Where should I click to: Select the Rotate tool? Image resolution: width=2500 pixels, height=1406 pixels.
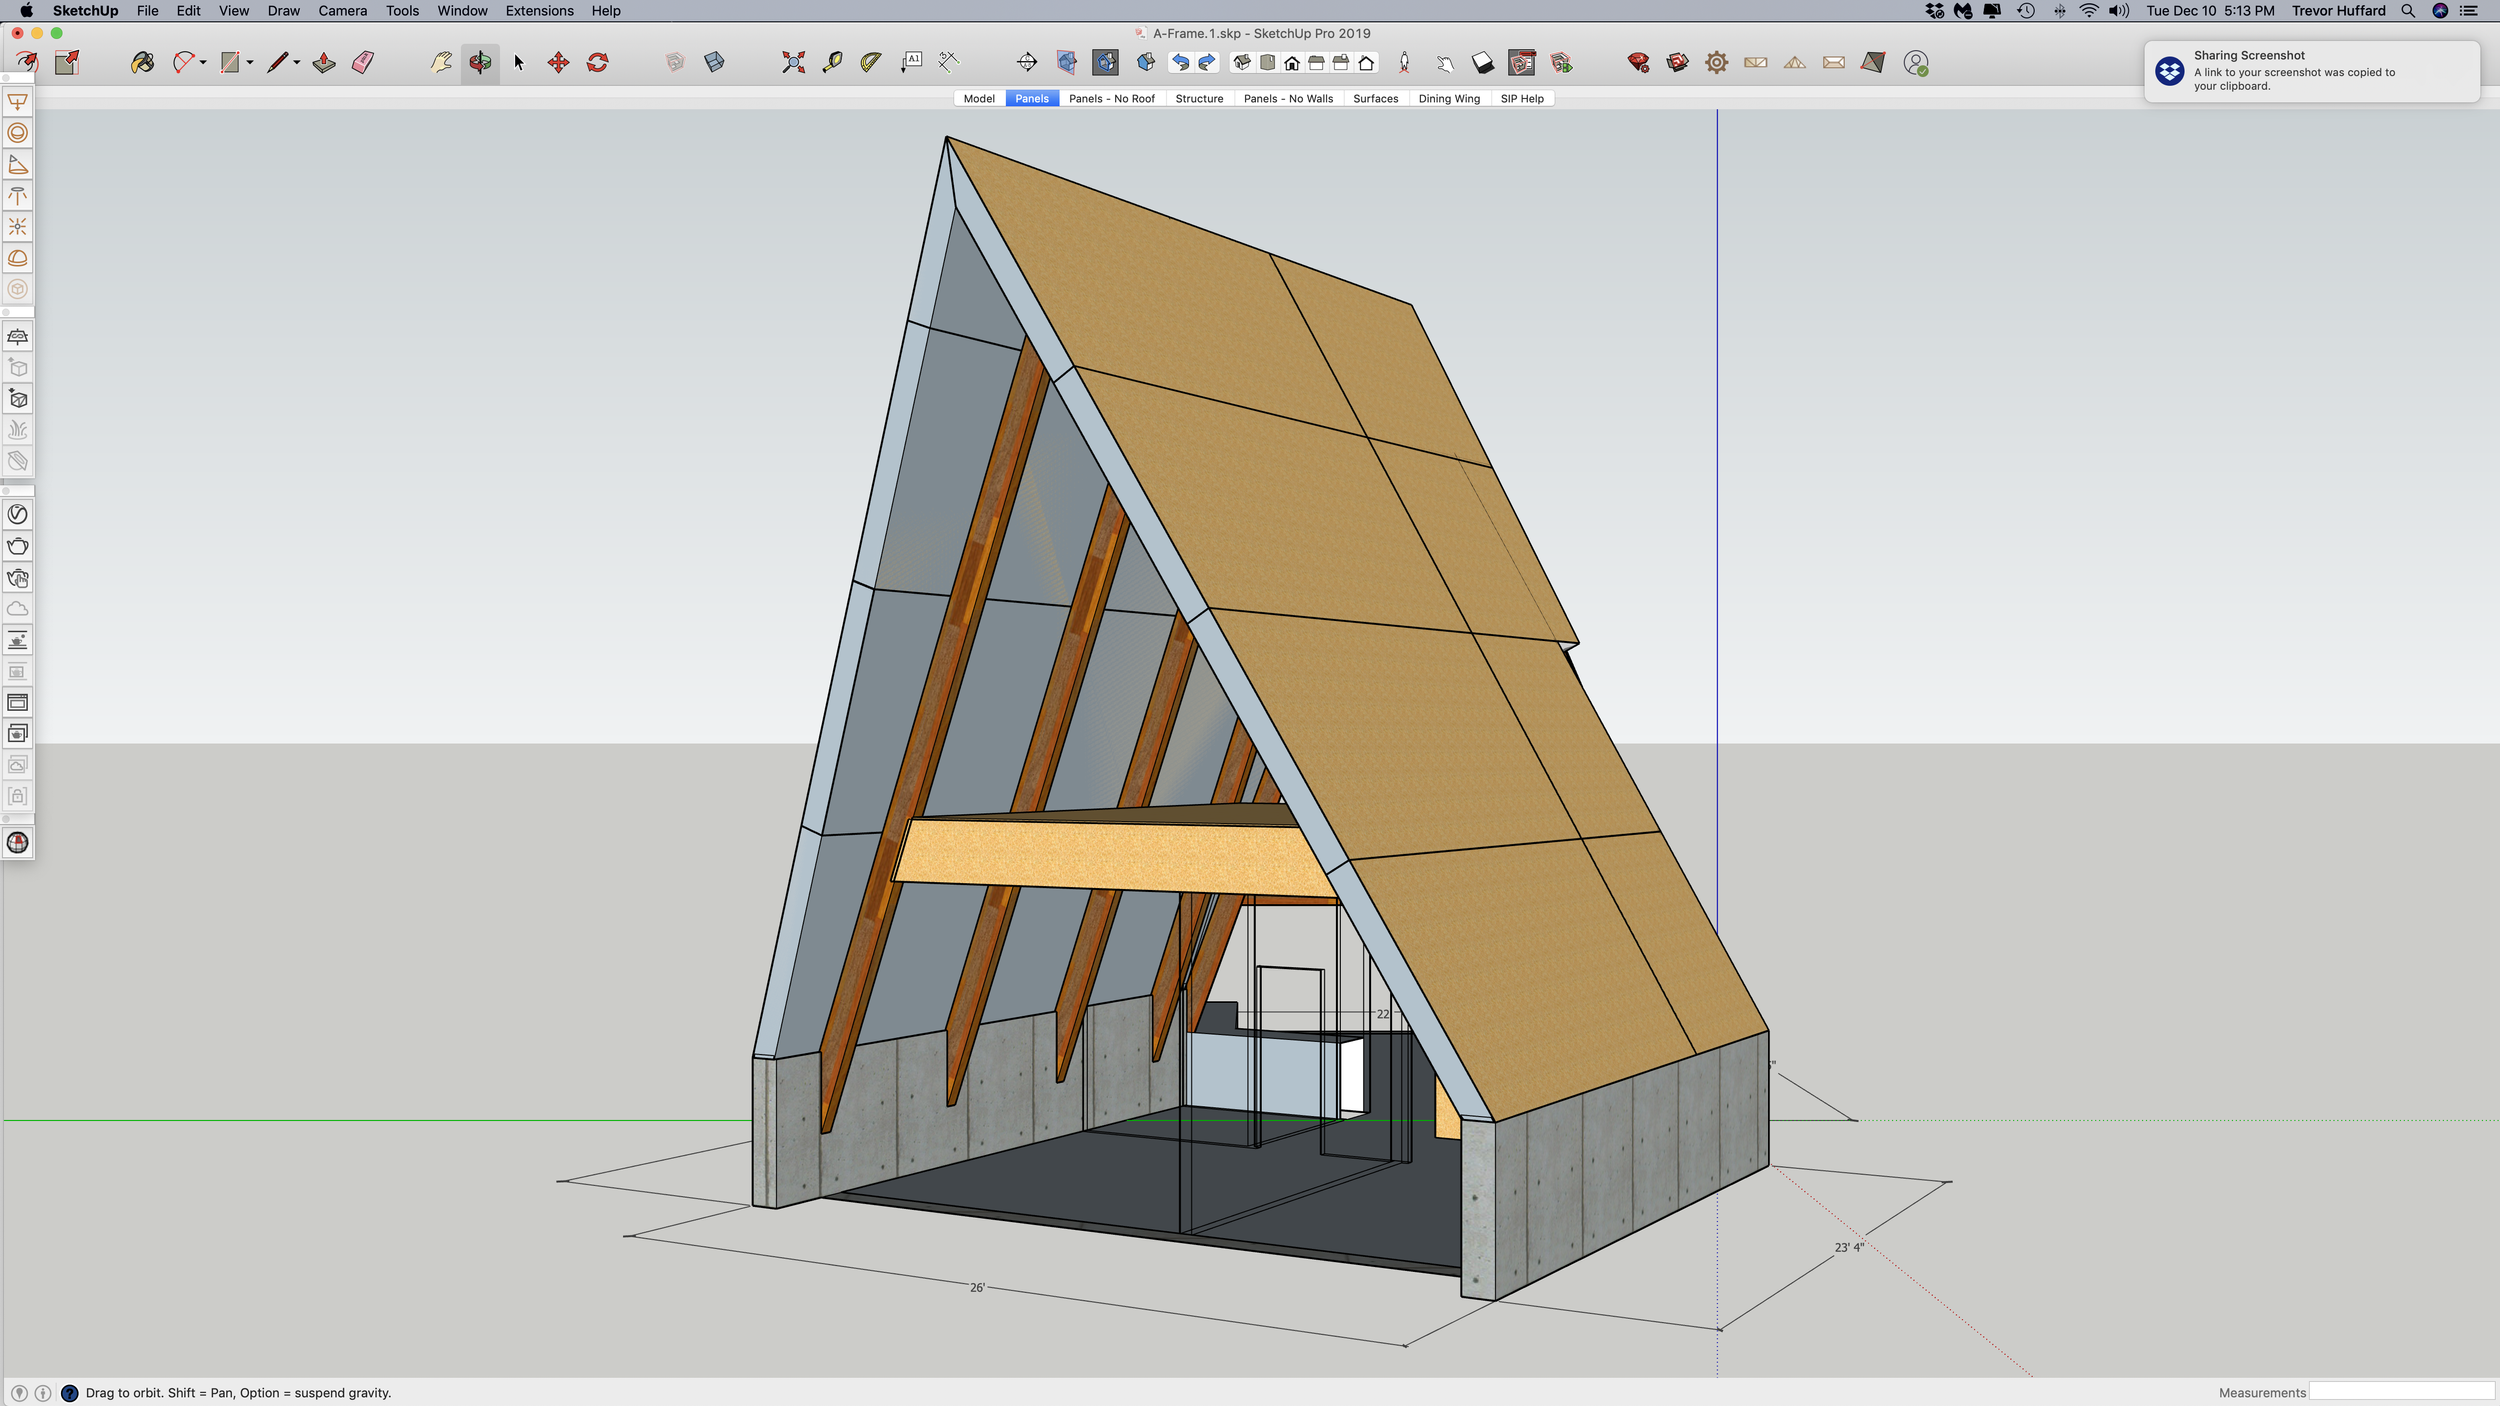[598, 63]
